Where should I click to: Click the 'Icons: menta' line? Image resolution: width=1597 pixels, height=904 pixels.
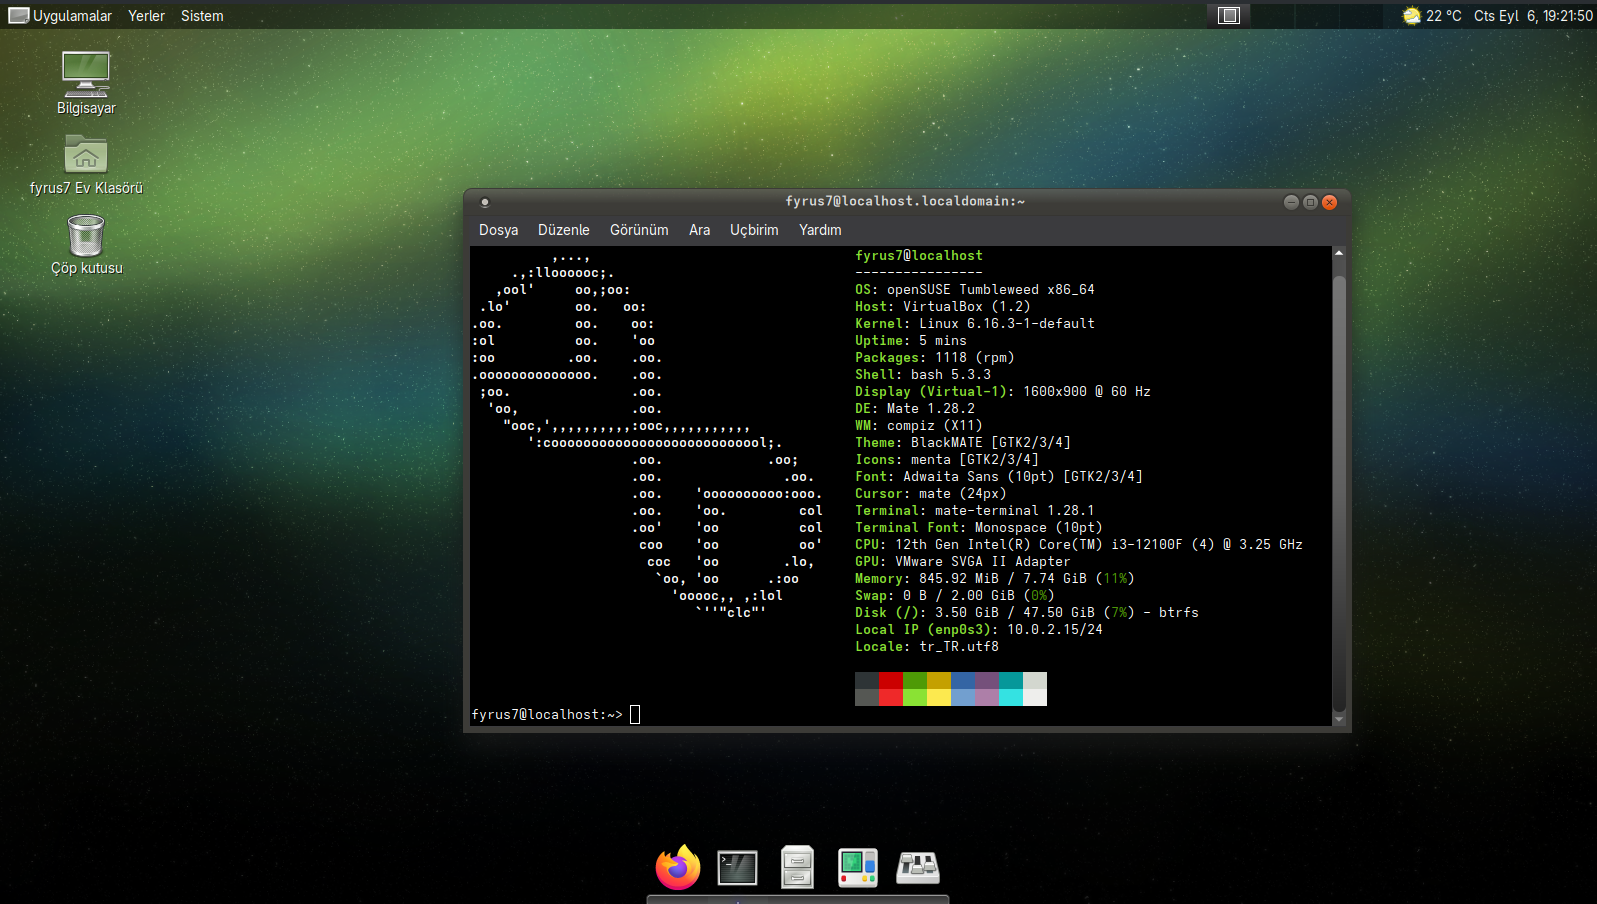947,459
